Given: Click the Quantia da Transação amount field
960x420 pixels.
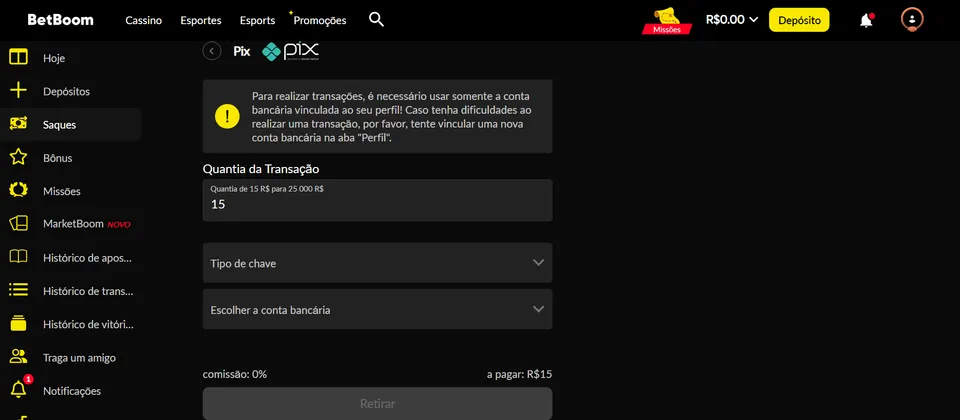Looking at the screenshot, I should point(377,204).
